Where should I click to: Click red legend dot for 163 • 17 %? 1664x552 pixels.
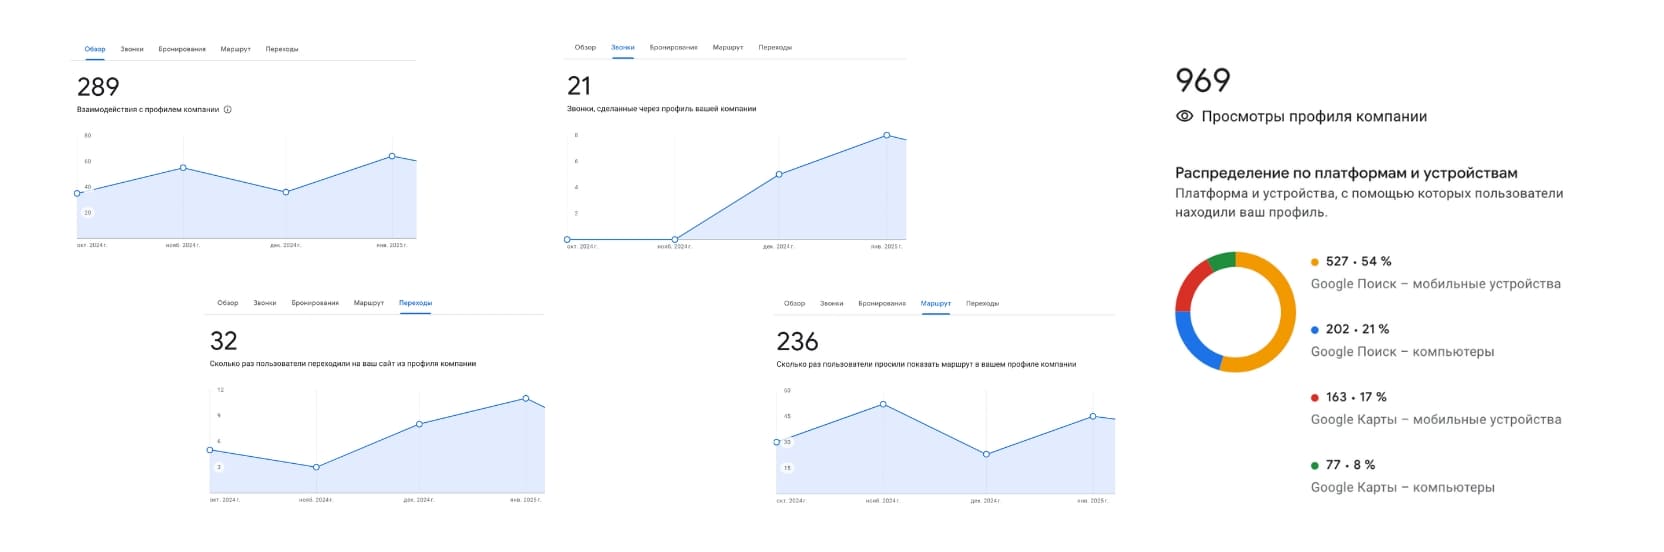click(x=1315, y=398)
